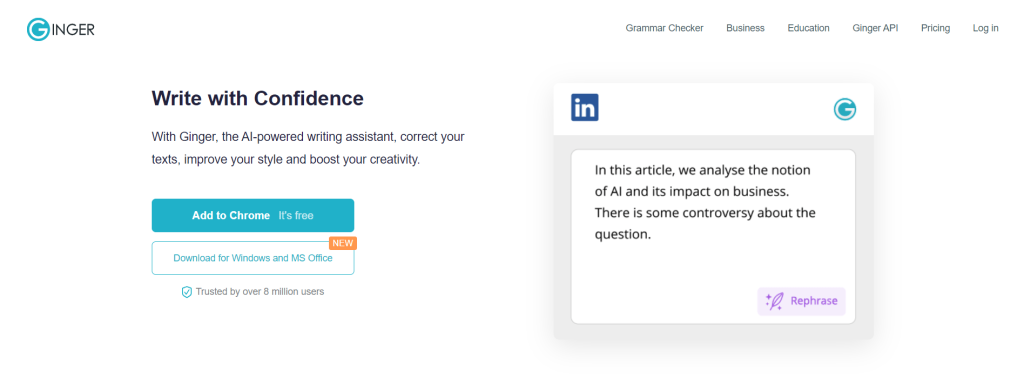Image resolution: width=1024 pixels, height=385 pixels.
Task: Click the Ginger logo in header
Action: pos(61,29)
